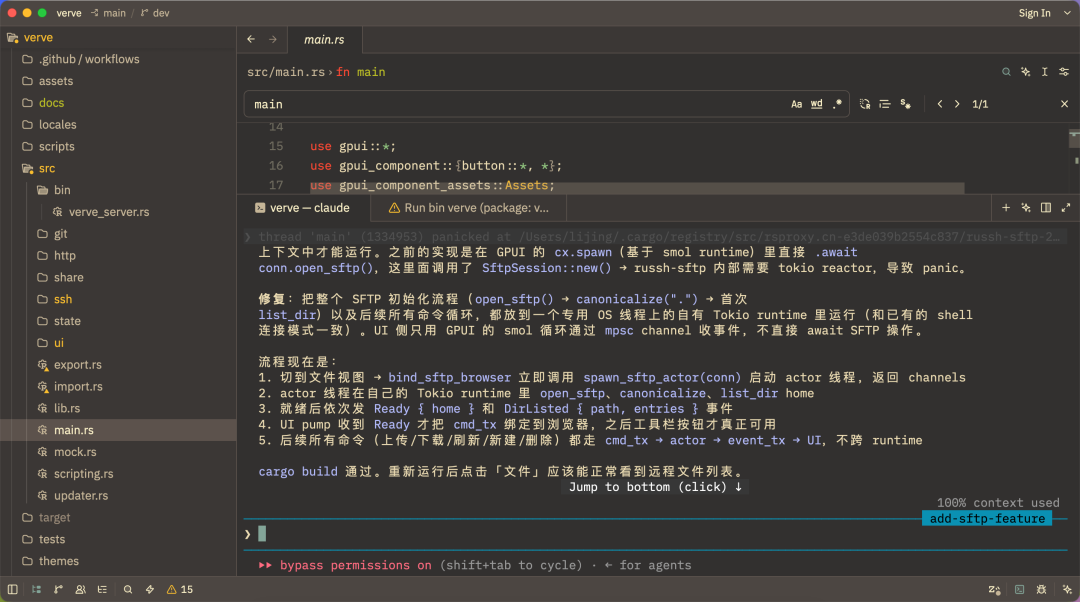Click the edit prediction Z icon
This screenshot has height=602, width=1080.
[994, 590]
